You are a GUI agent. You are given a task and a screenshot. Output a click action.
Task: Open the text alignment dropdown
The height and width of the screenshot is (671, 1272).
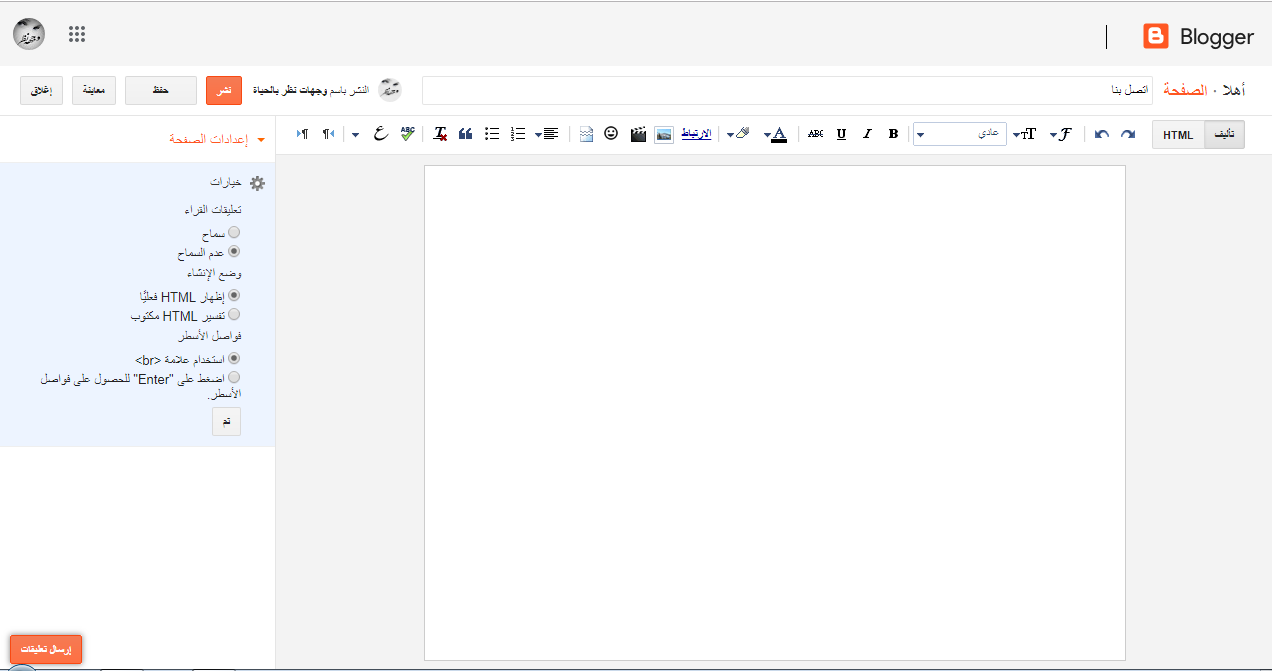point(546,134)
